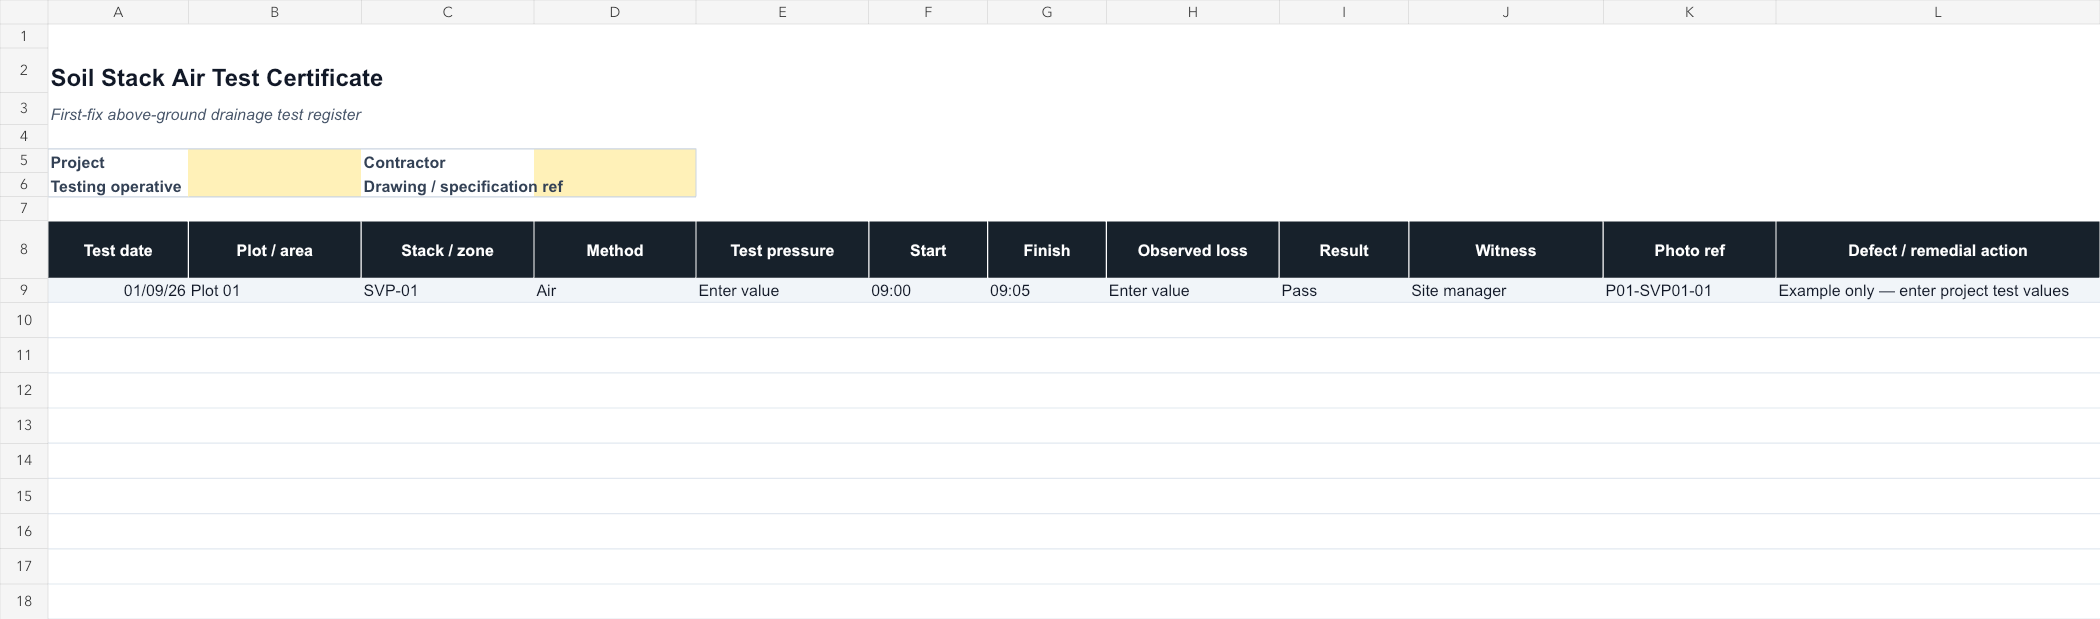Viewport: 2100px width, 619px height.
Task: Click 'Enter value' under Observed loss
Action: click(x=1193, y=290)
